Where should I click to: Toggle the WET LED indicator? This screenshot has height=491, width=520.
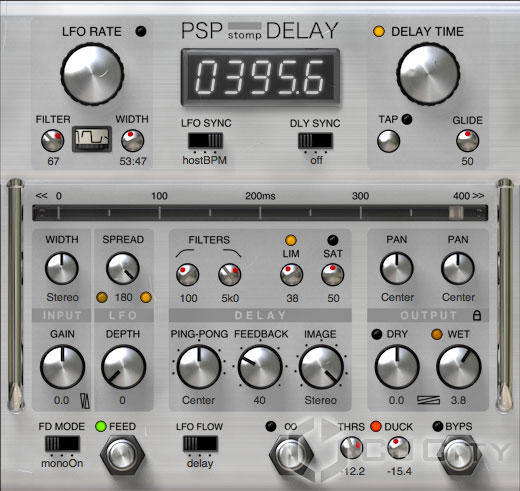click(x=437, y=334)
